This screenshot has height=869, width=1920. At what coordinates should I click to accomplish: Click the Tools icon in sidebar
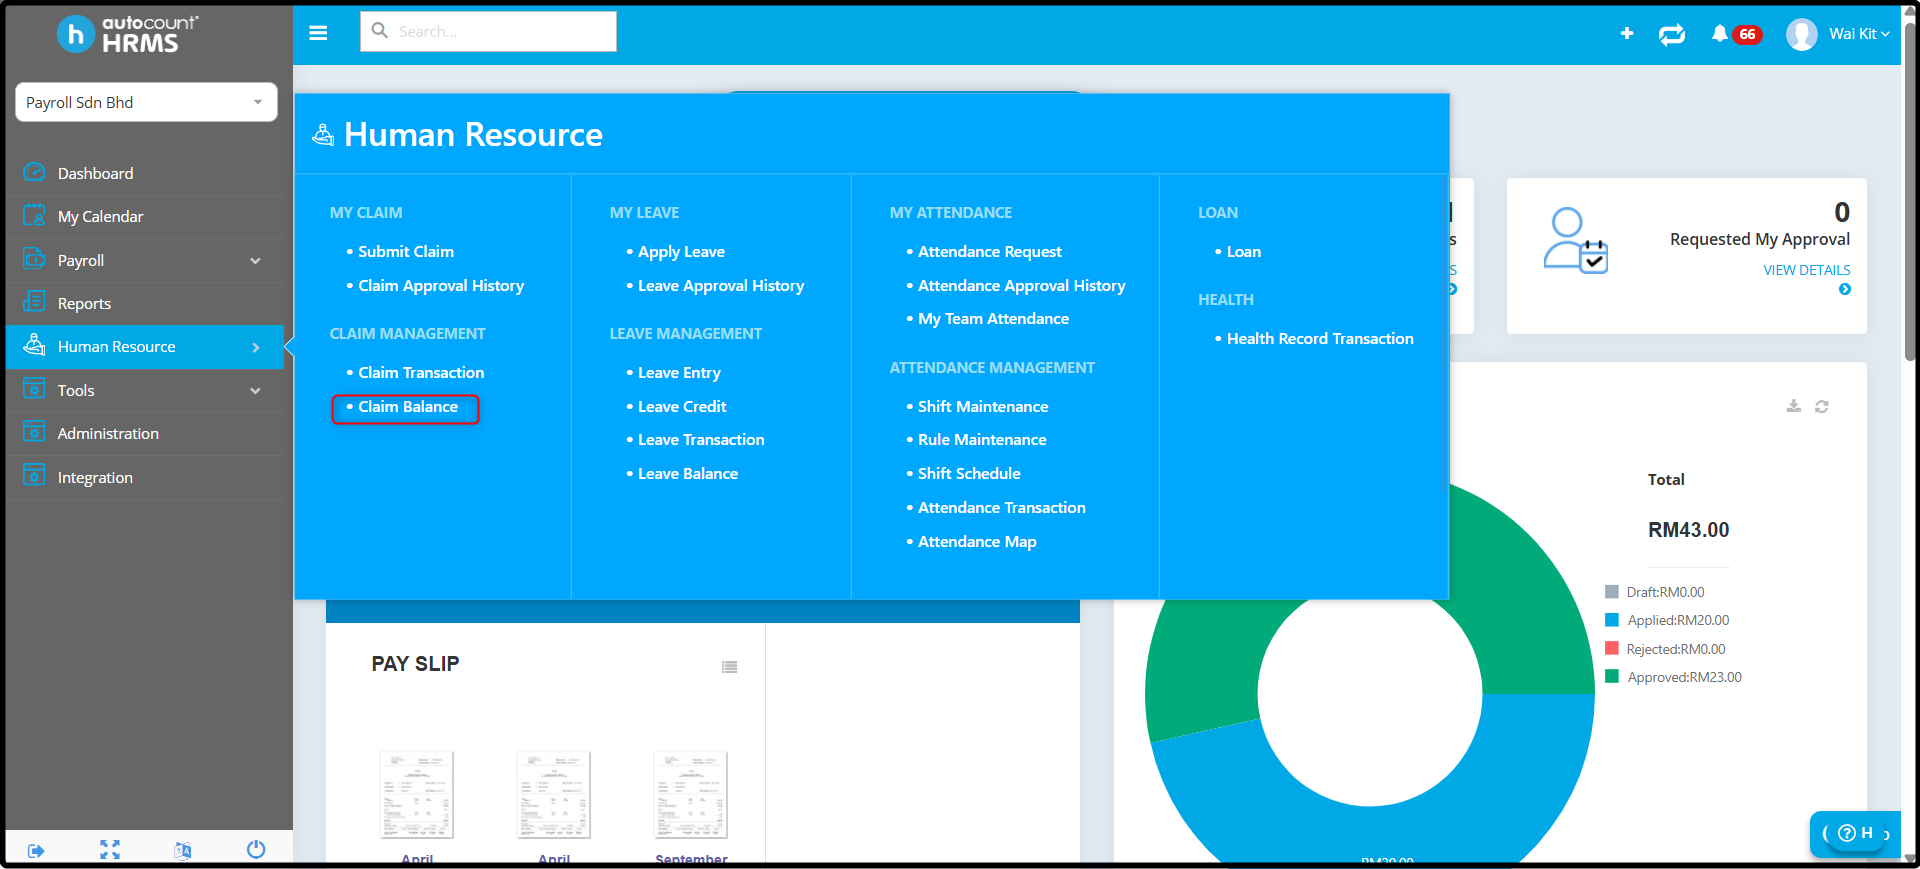coord(34,389)
